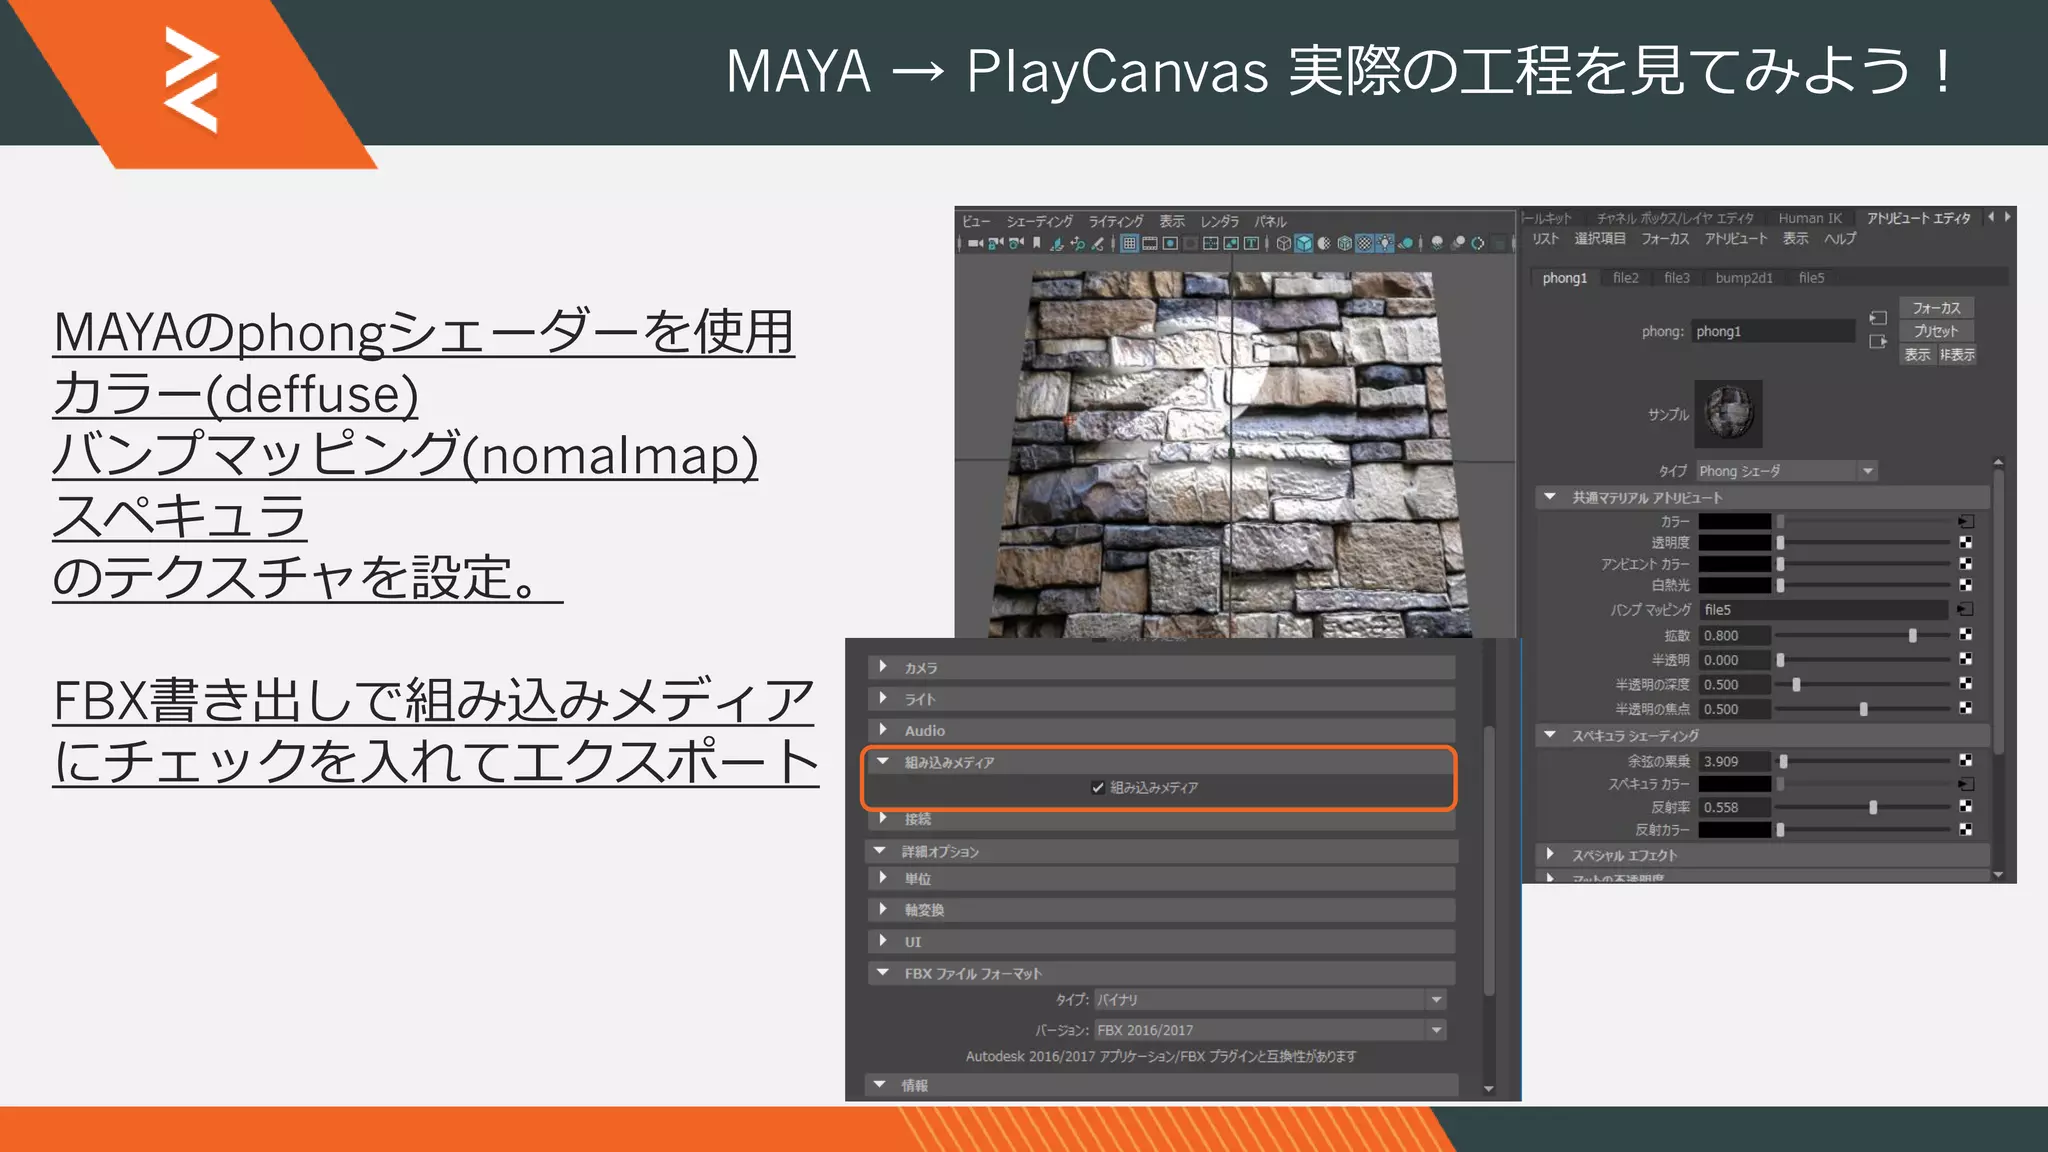Click the field chart gate icon
This screenshot has height=1152, width=2048.
point(1210,243)
